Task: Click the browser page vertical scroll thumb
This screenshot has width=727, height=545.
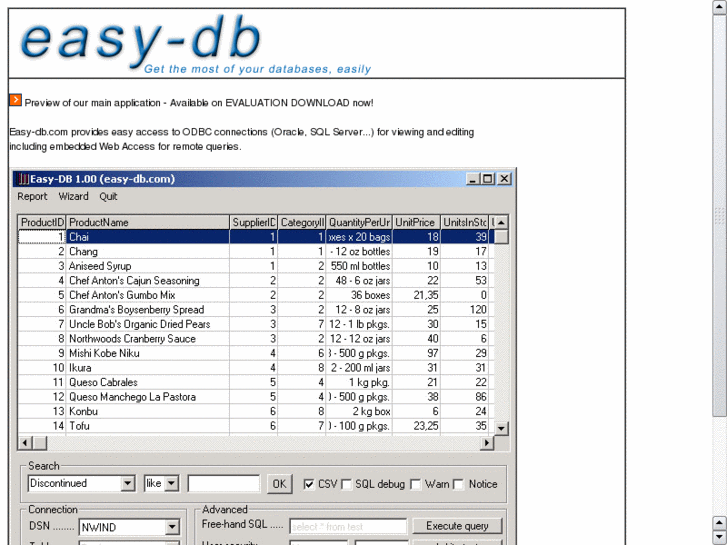Action: click(720, 214)
